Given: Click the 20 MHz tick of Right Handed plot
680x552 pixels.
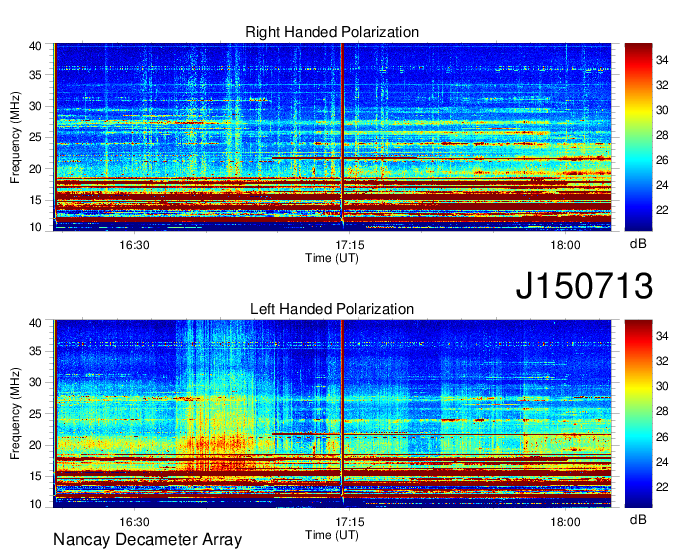Looking at the screenshot, I should 36,169.
